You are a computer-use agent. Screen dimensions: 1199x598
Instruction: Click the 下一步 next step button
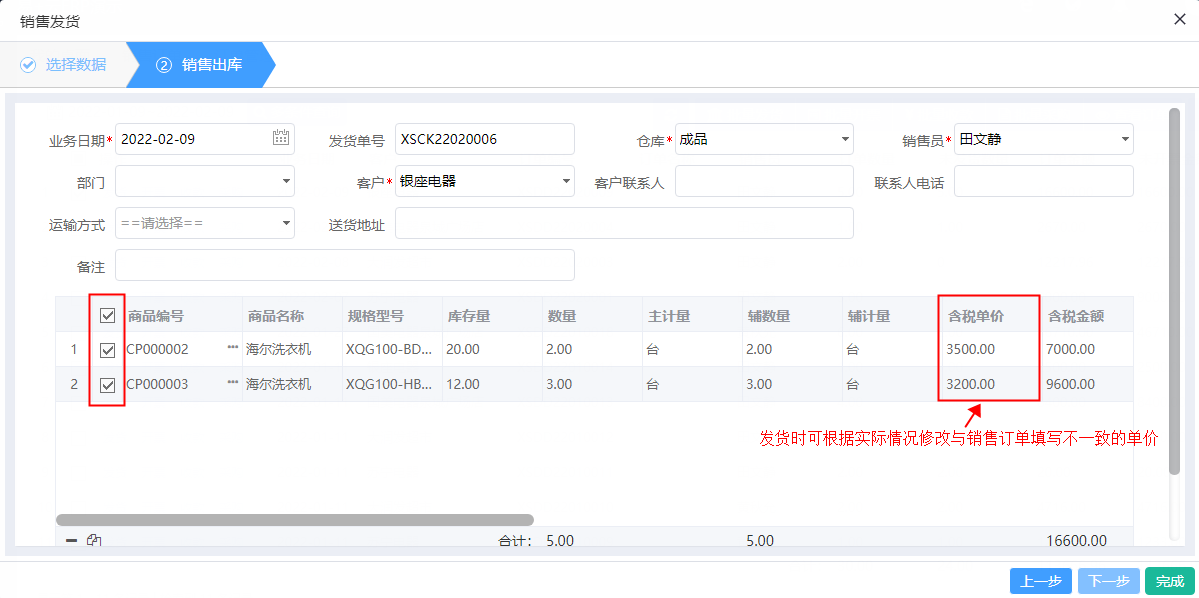[1108, 581]
